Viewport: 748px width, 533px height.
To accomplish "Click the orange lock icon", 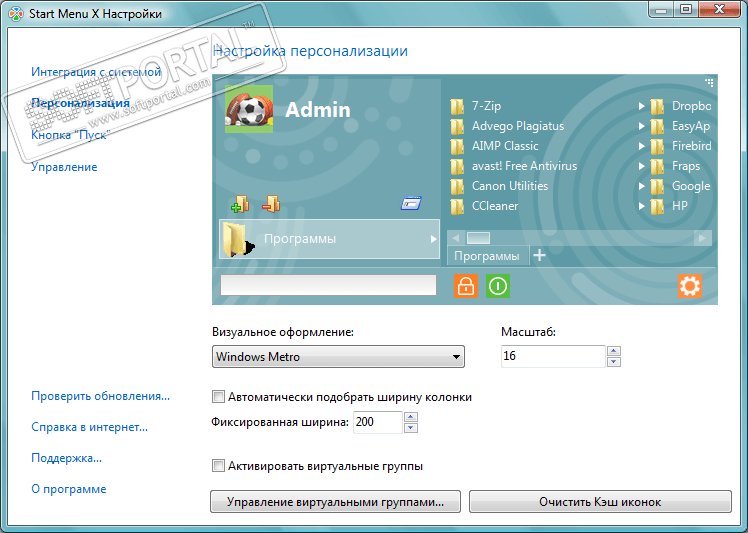I will [466, 286].
